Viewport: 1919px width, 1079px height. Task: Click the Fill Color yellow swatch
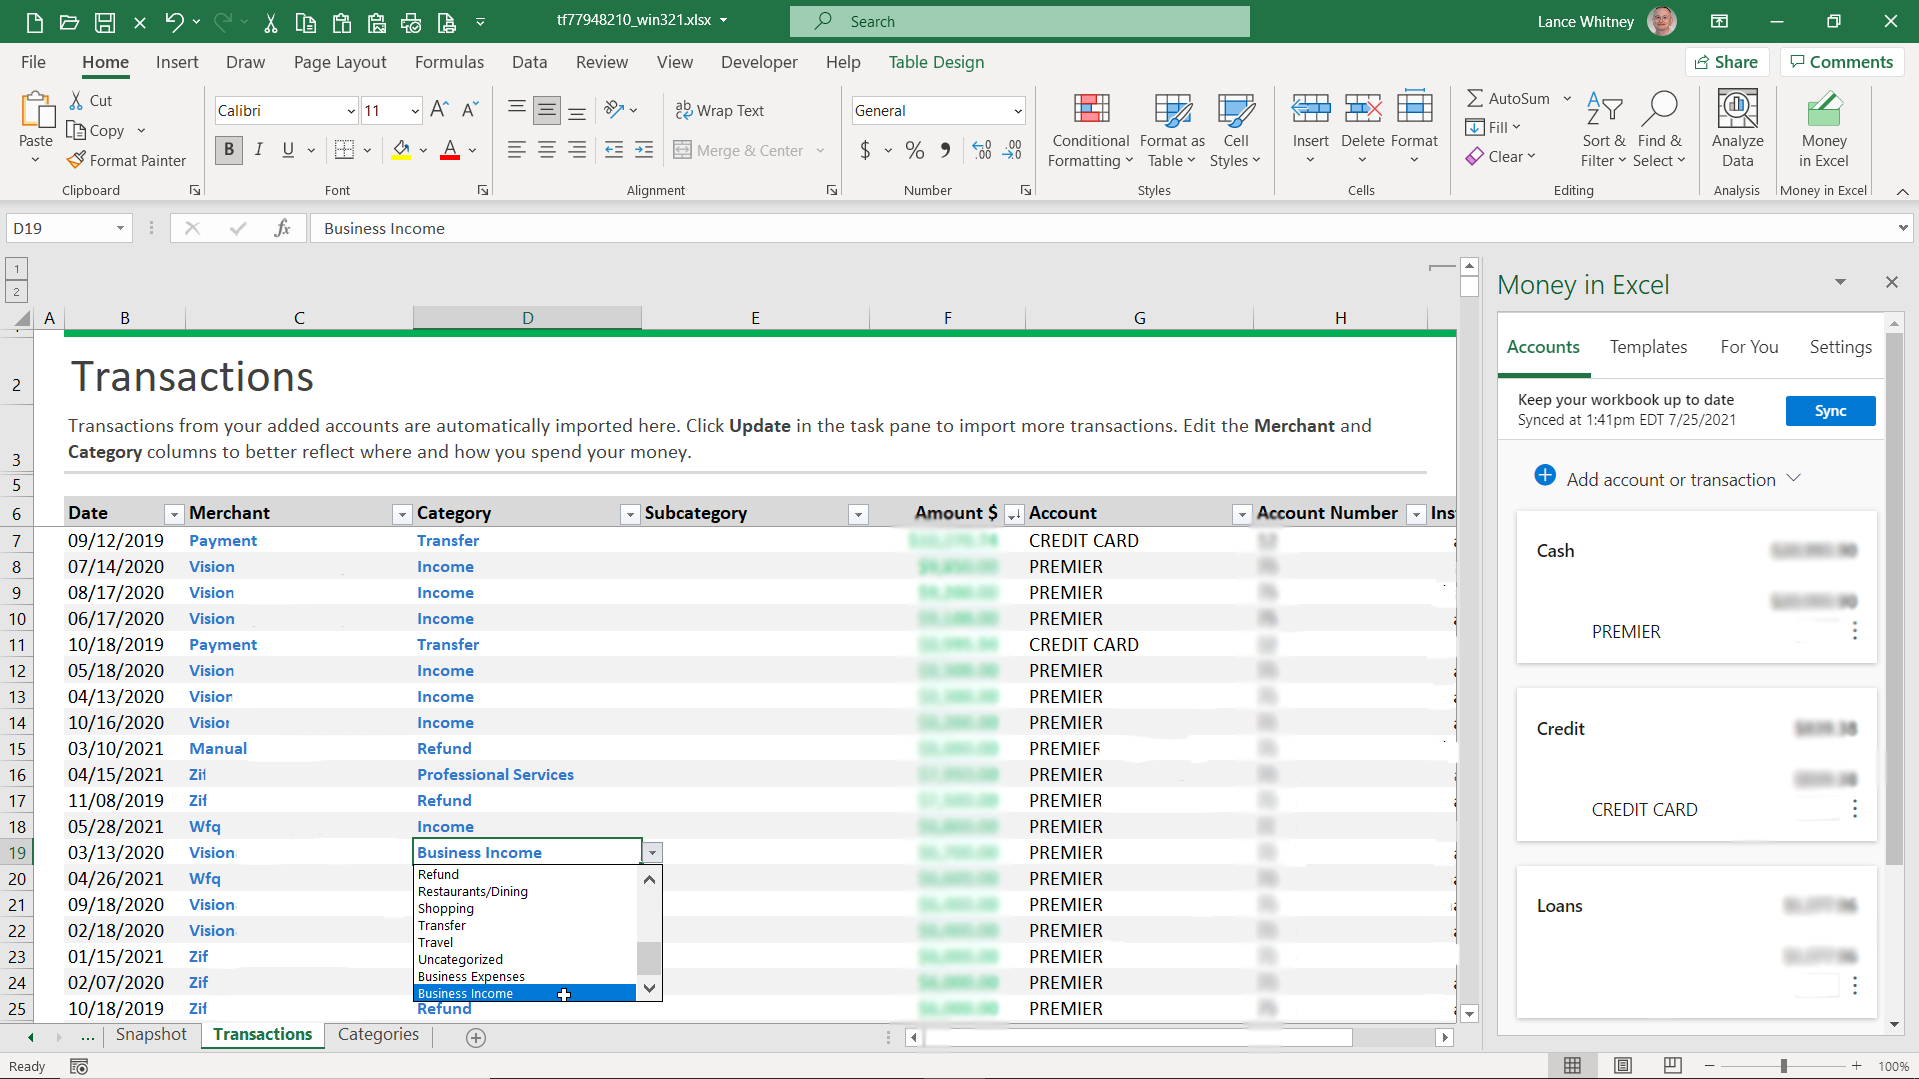(x=401, y=150)
